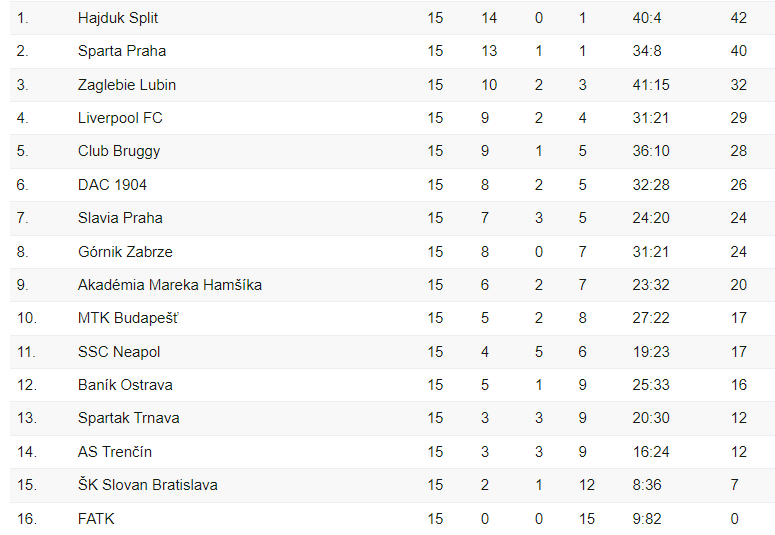Click Spartak Trnava team name
Viewport: 775px width, 535px height.
click(x=129, y=418)
